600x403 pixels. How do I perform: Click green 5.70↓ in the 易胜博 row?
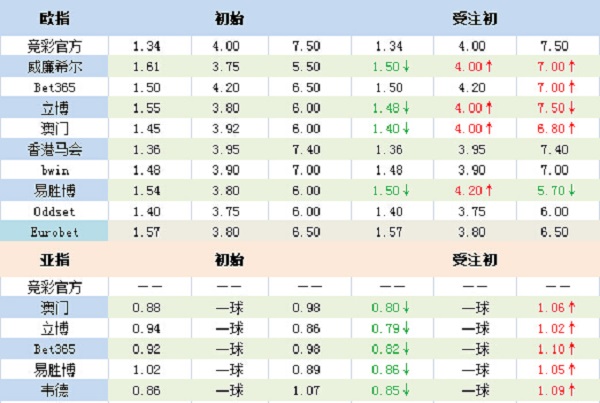tap(556, 191)
